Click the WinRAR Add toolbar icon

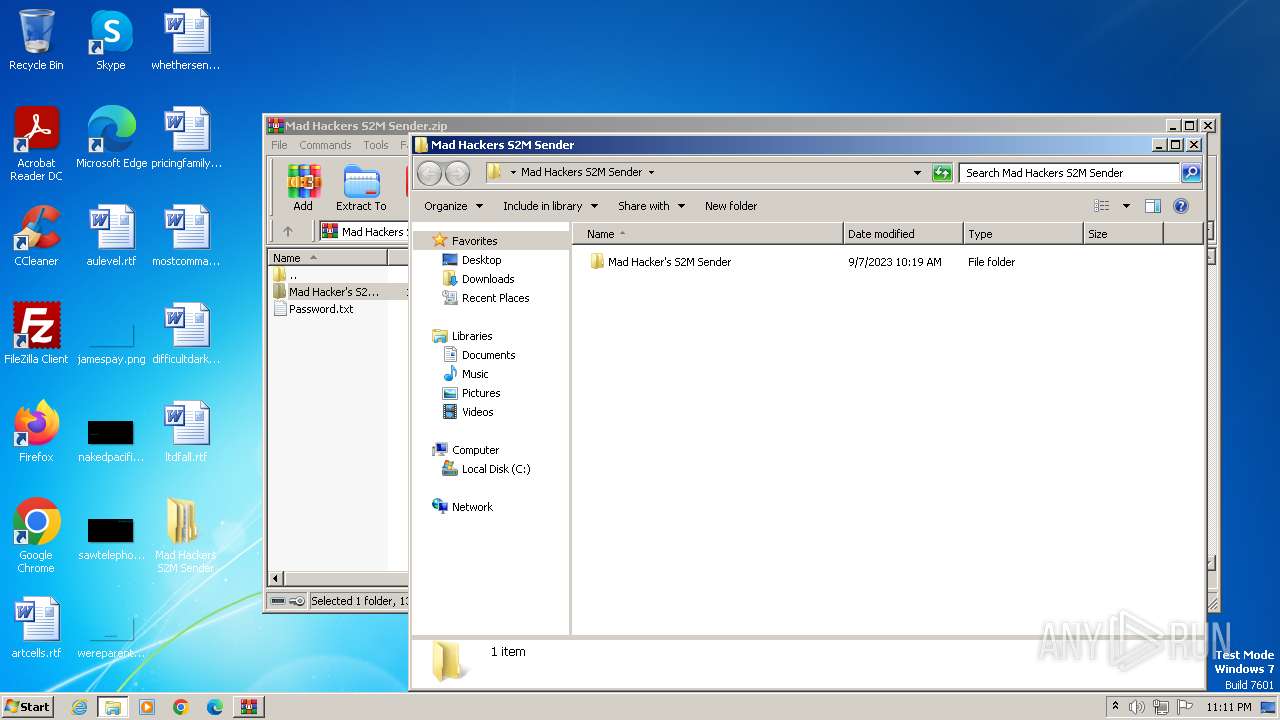[303, 188]
